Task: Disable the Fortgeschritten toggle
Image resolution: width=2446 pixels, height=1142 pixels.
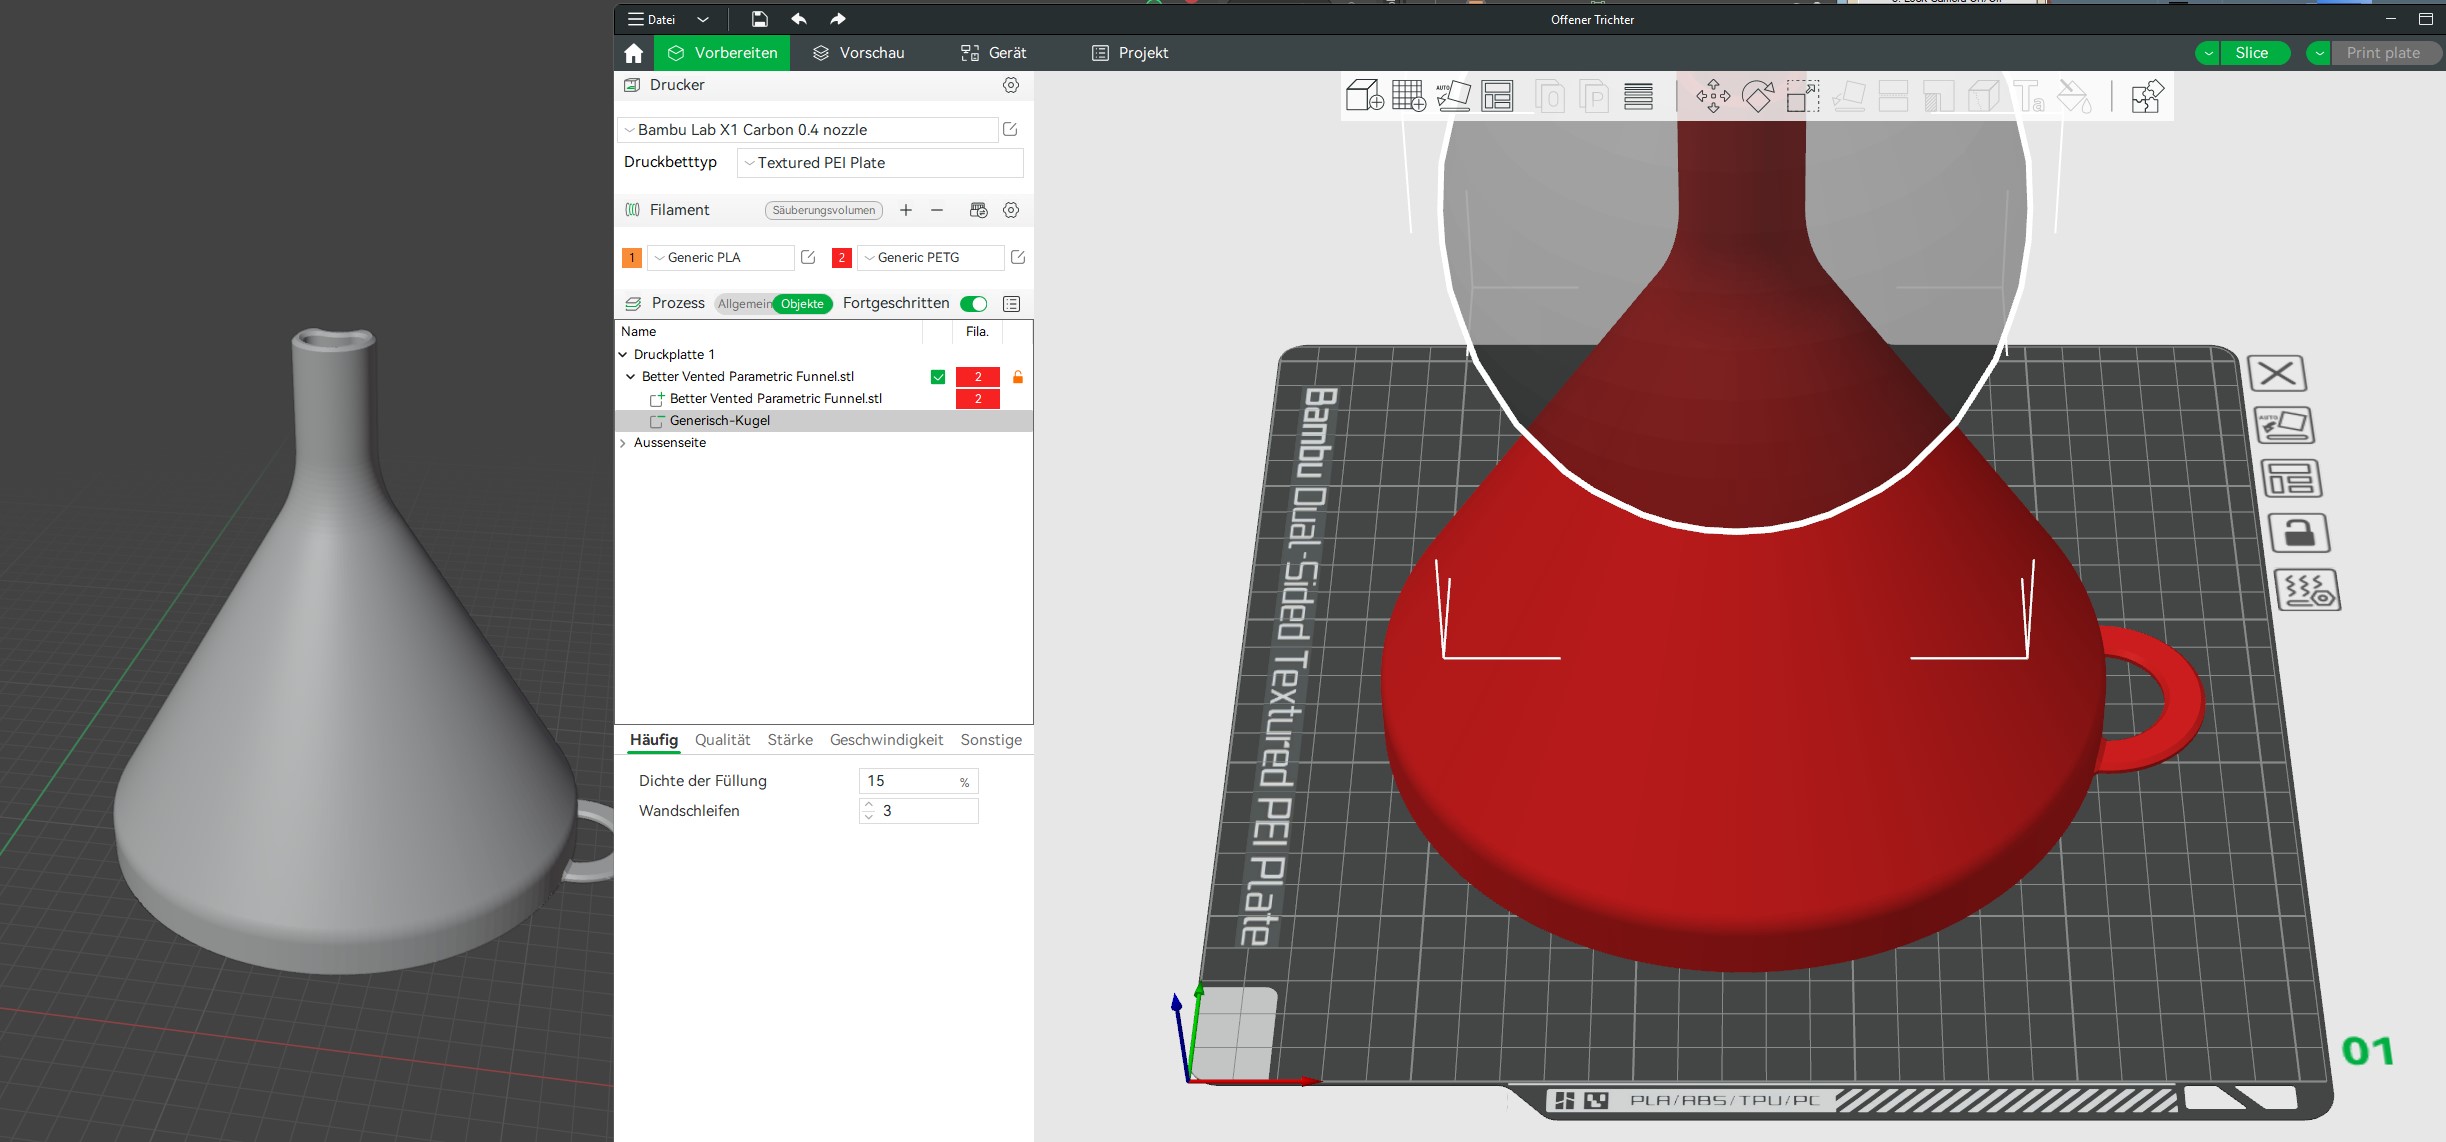Action: (x=975, y=303)
